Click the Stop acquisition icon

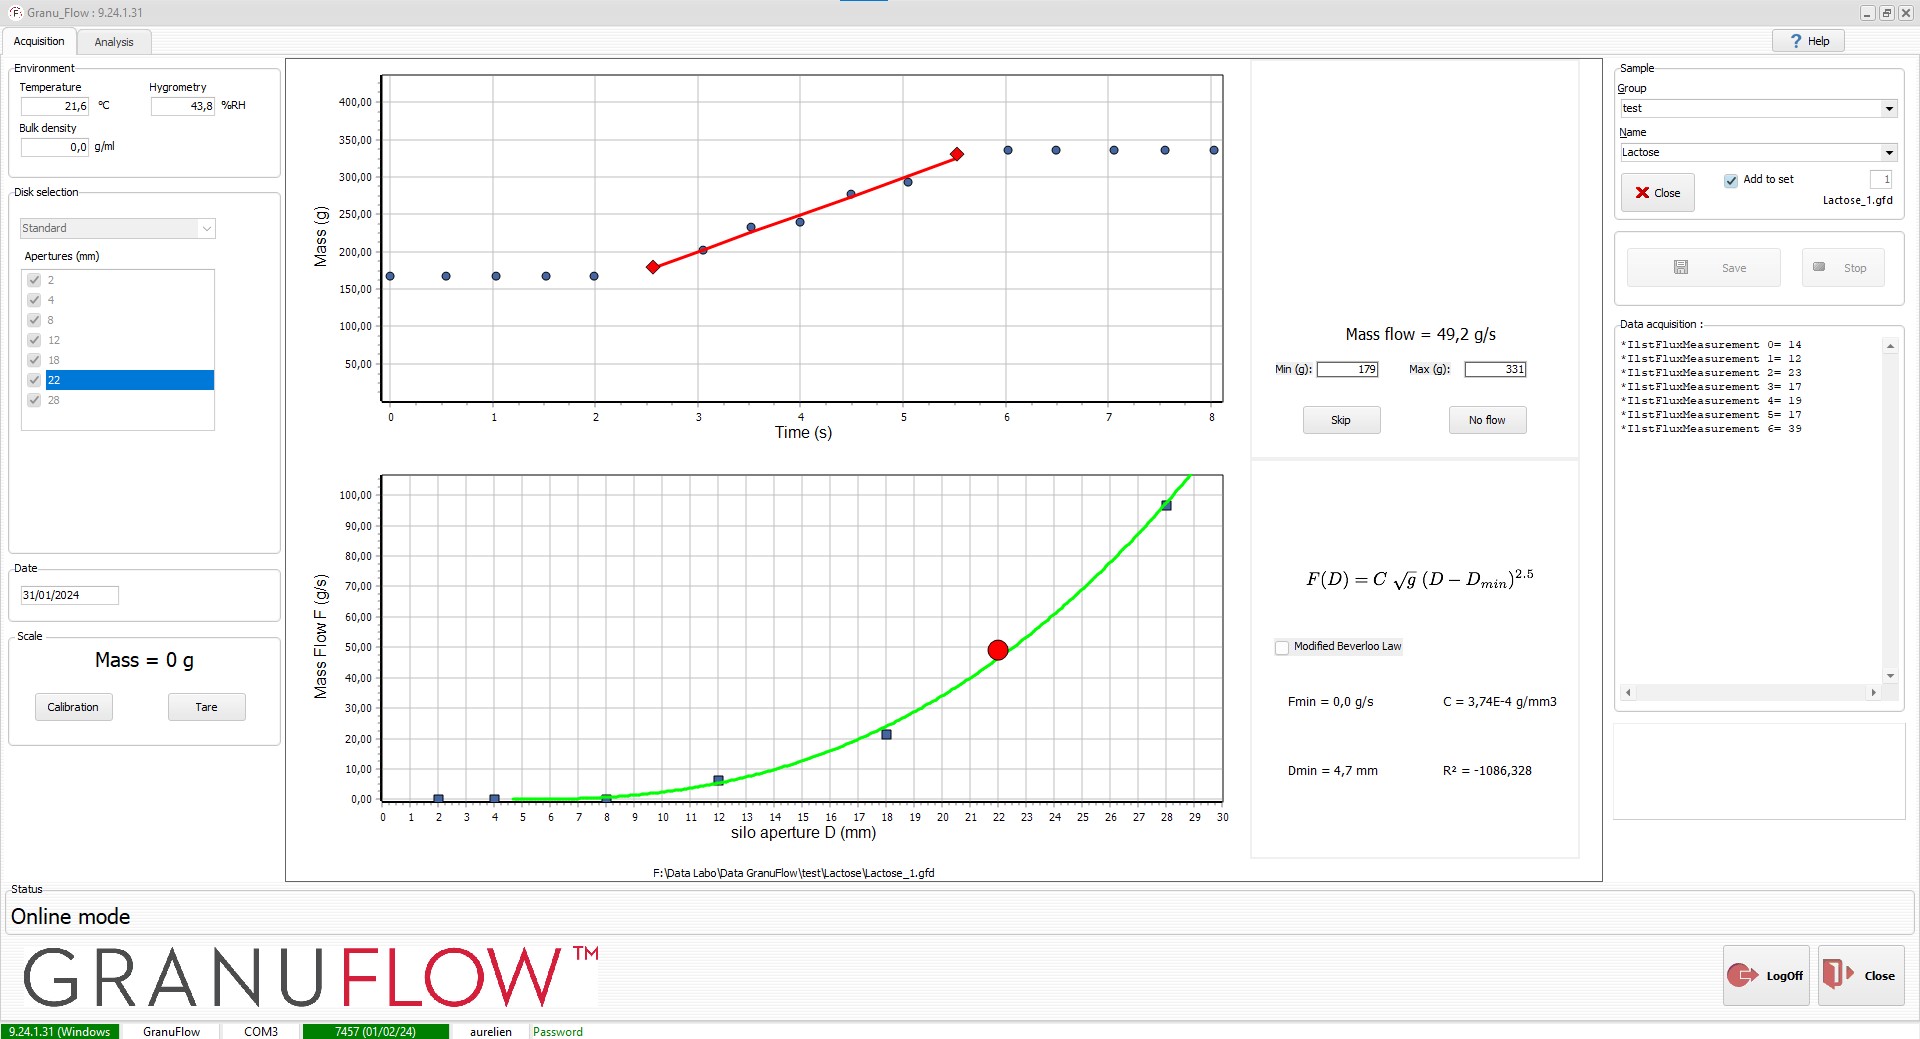coord(1819,267)
